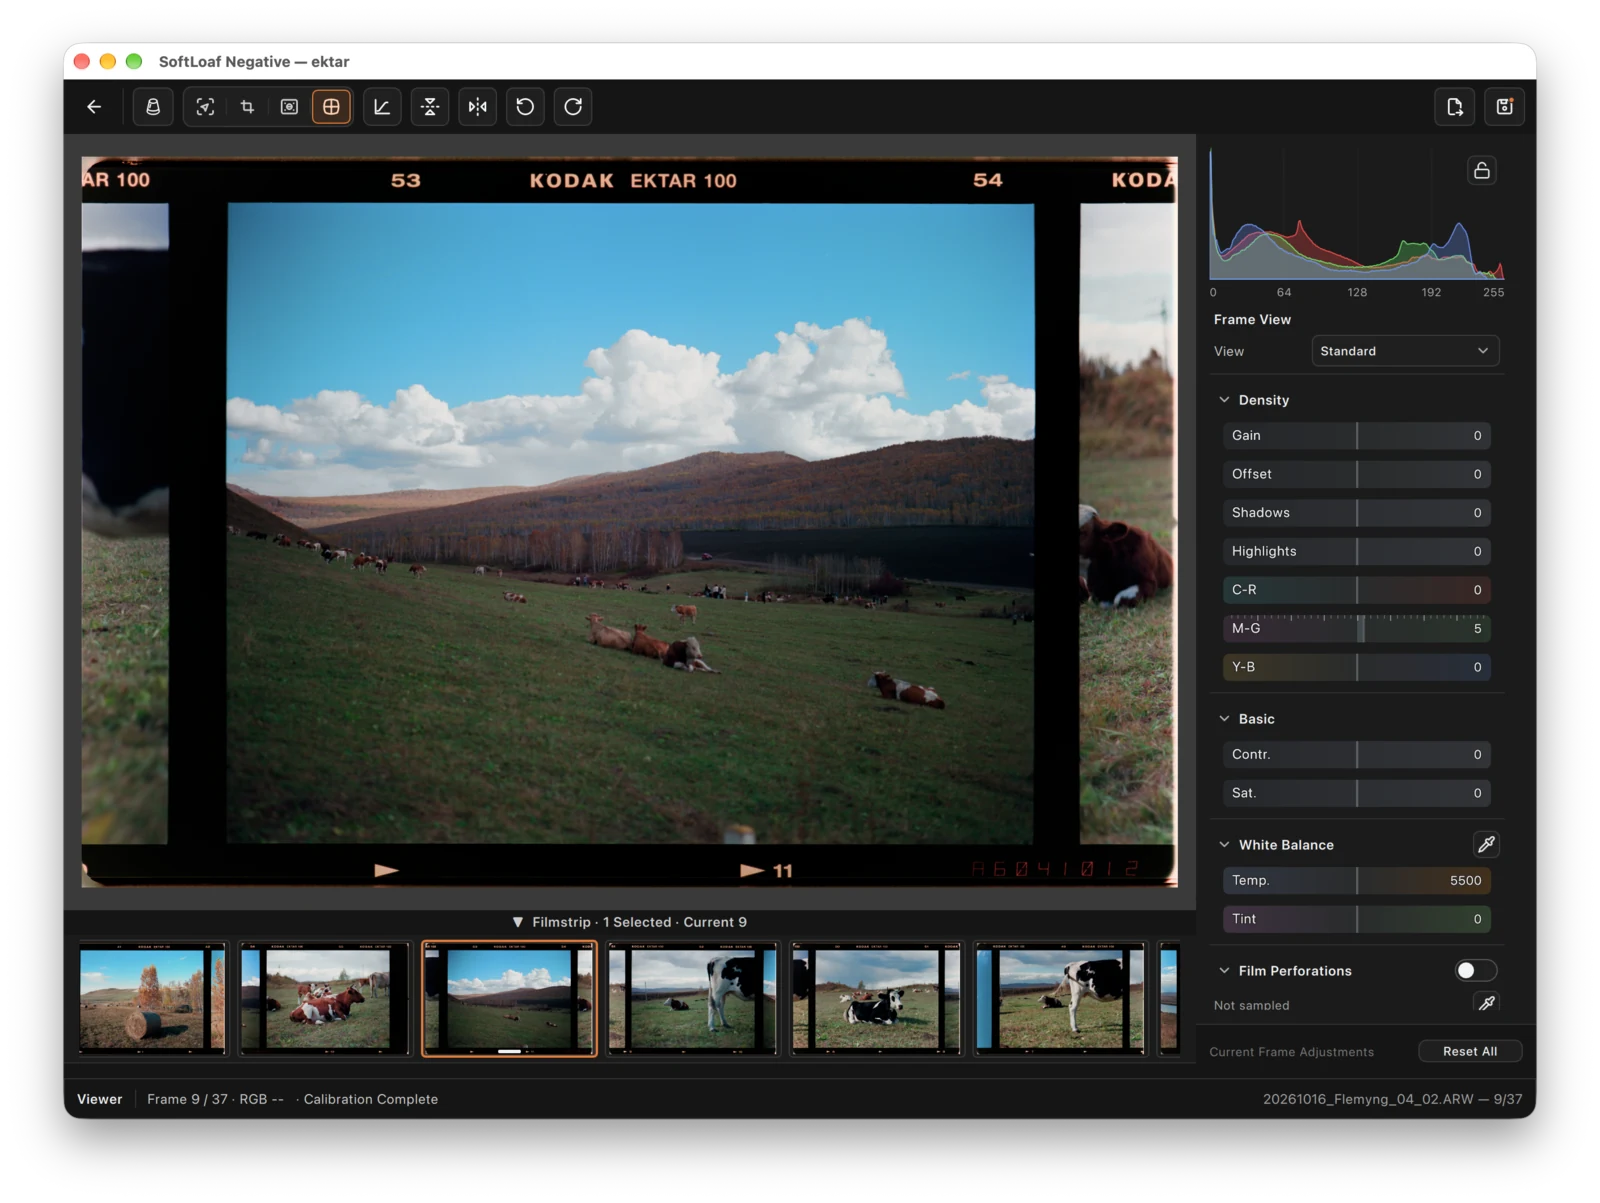Viewport: 1600px width, 1203px height.
Task: Click the Reset All button
Action: click(1470, 1052)
